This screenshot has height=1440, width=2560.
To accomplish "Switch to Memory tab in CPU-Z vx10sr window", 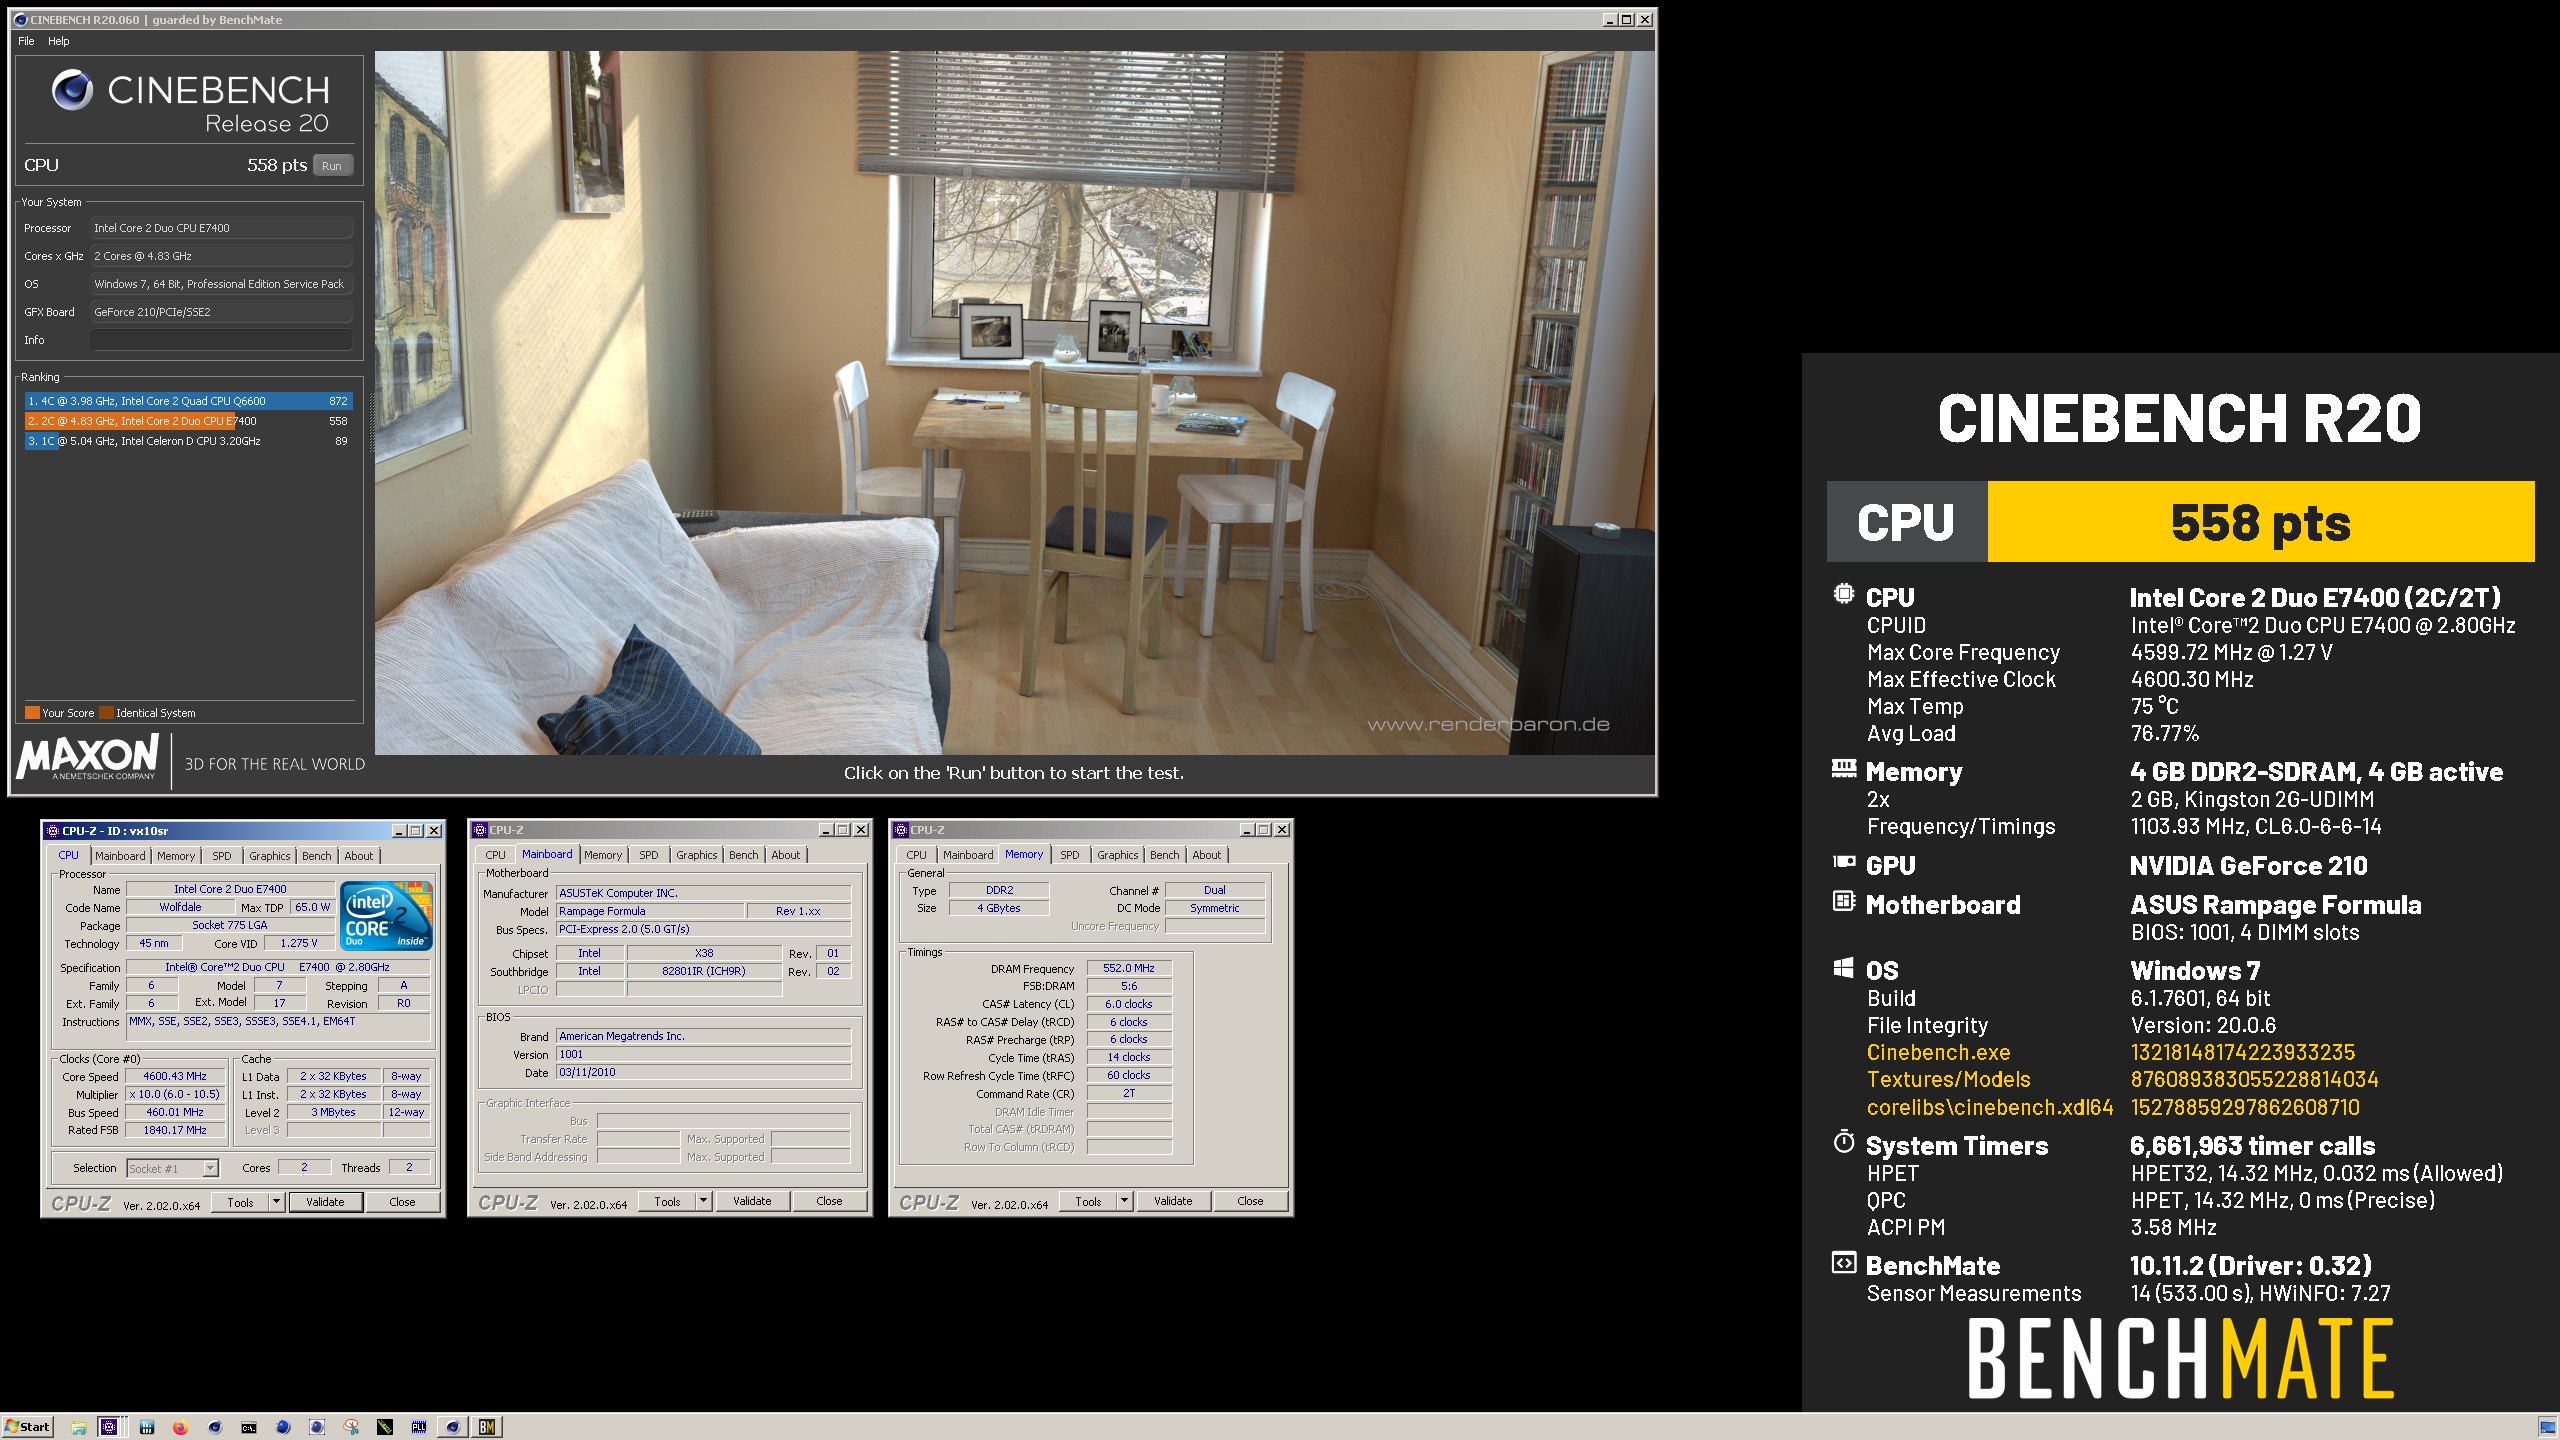I will click(176, 856).
